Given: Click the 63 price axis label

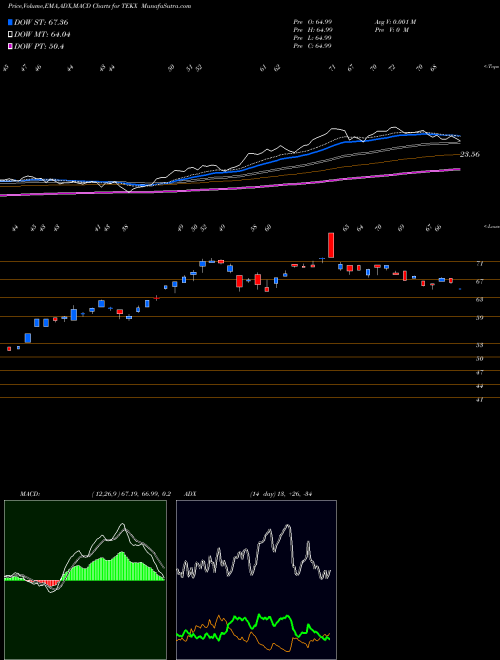Looking at the screenshot, I should click(479, 300).
